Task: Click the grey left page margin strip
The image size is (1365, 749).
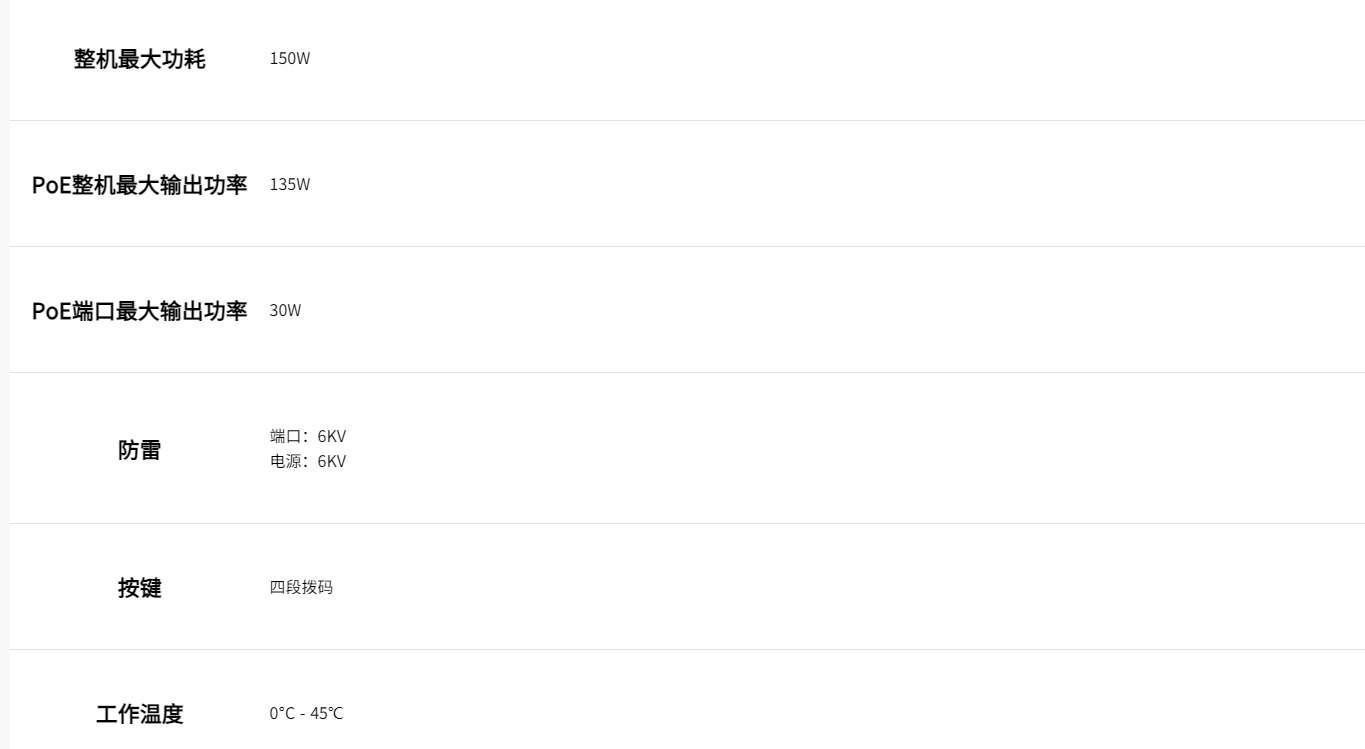Action: pyautogui.click(x=5, y=374)
